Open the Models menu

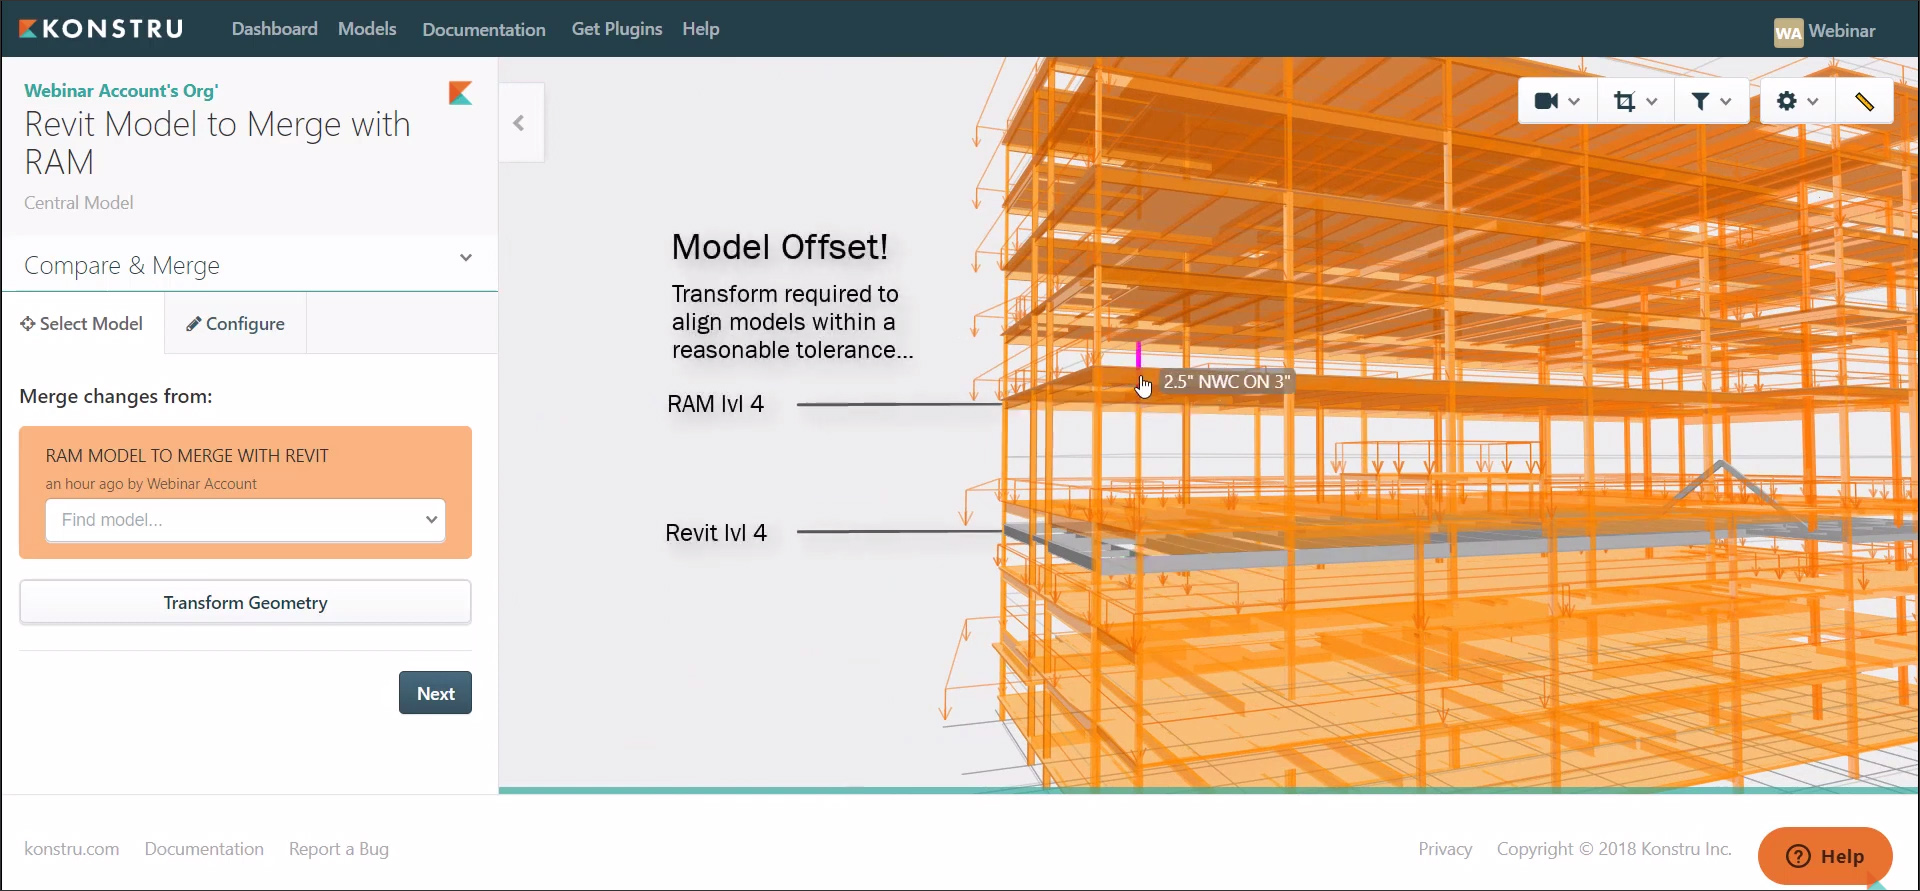coord(367,29)
